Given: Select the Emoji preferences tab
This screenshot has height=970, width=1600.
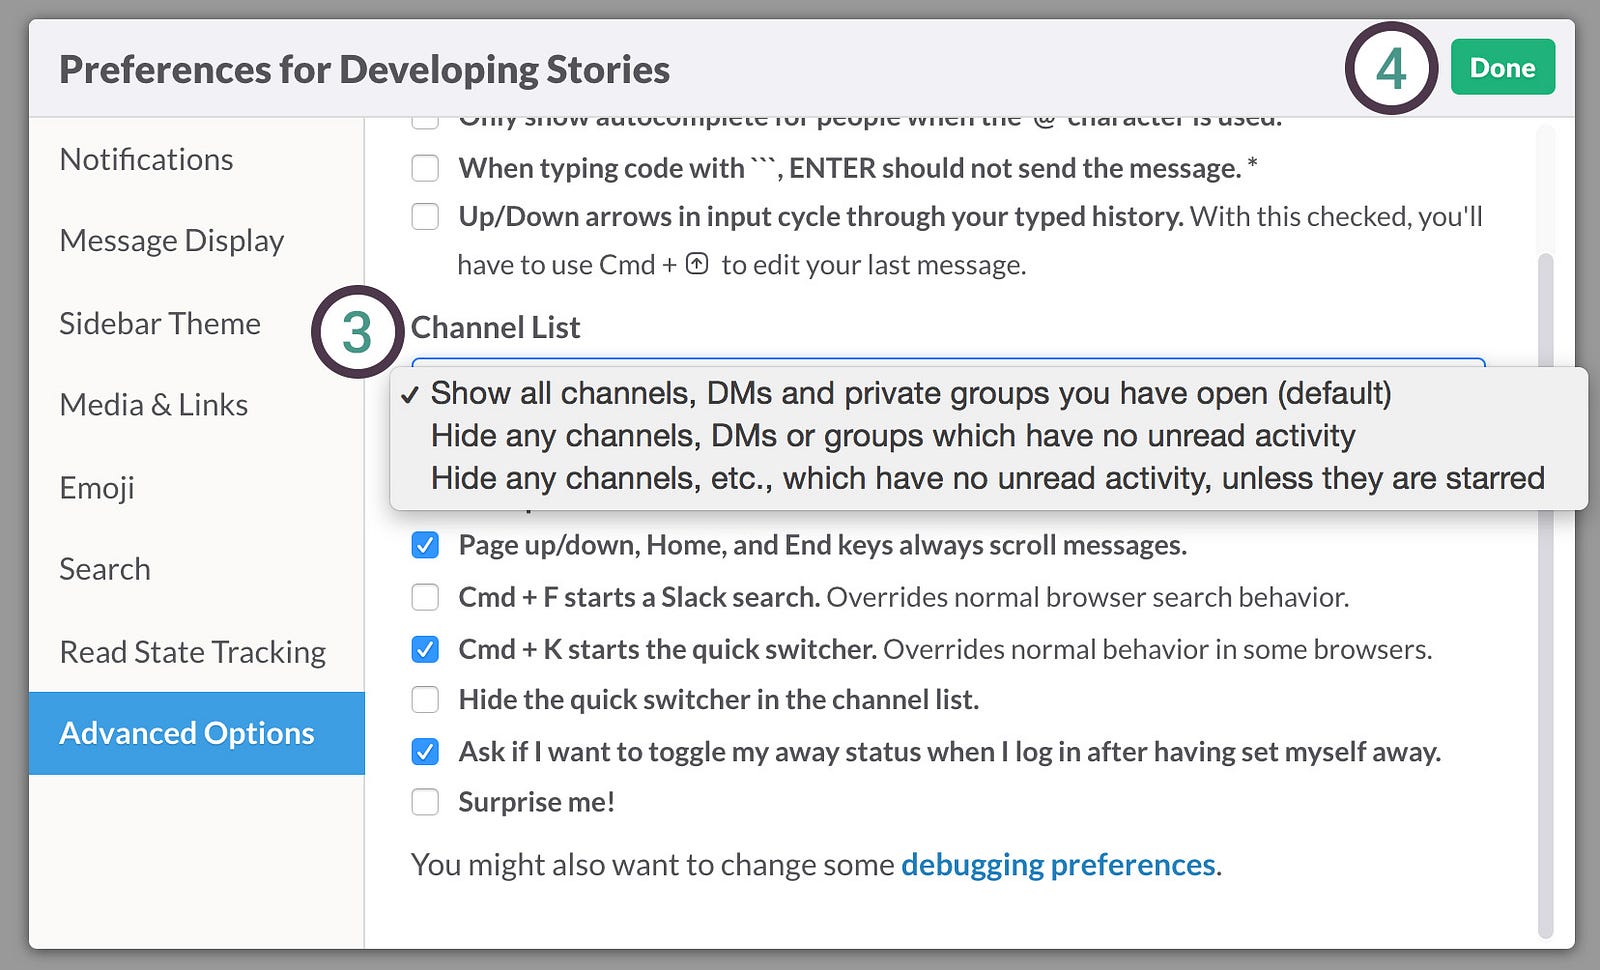Looking at the screenshot, I should 97,488.
